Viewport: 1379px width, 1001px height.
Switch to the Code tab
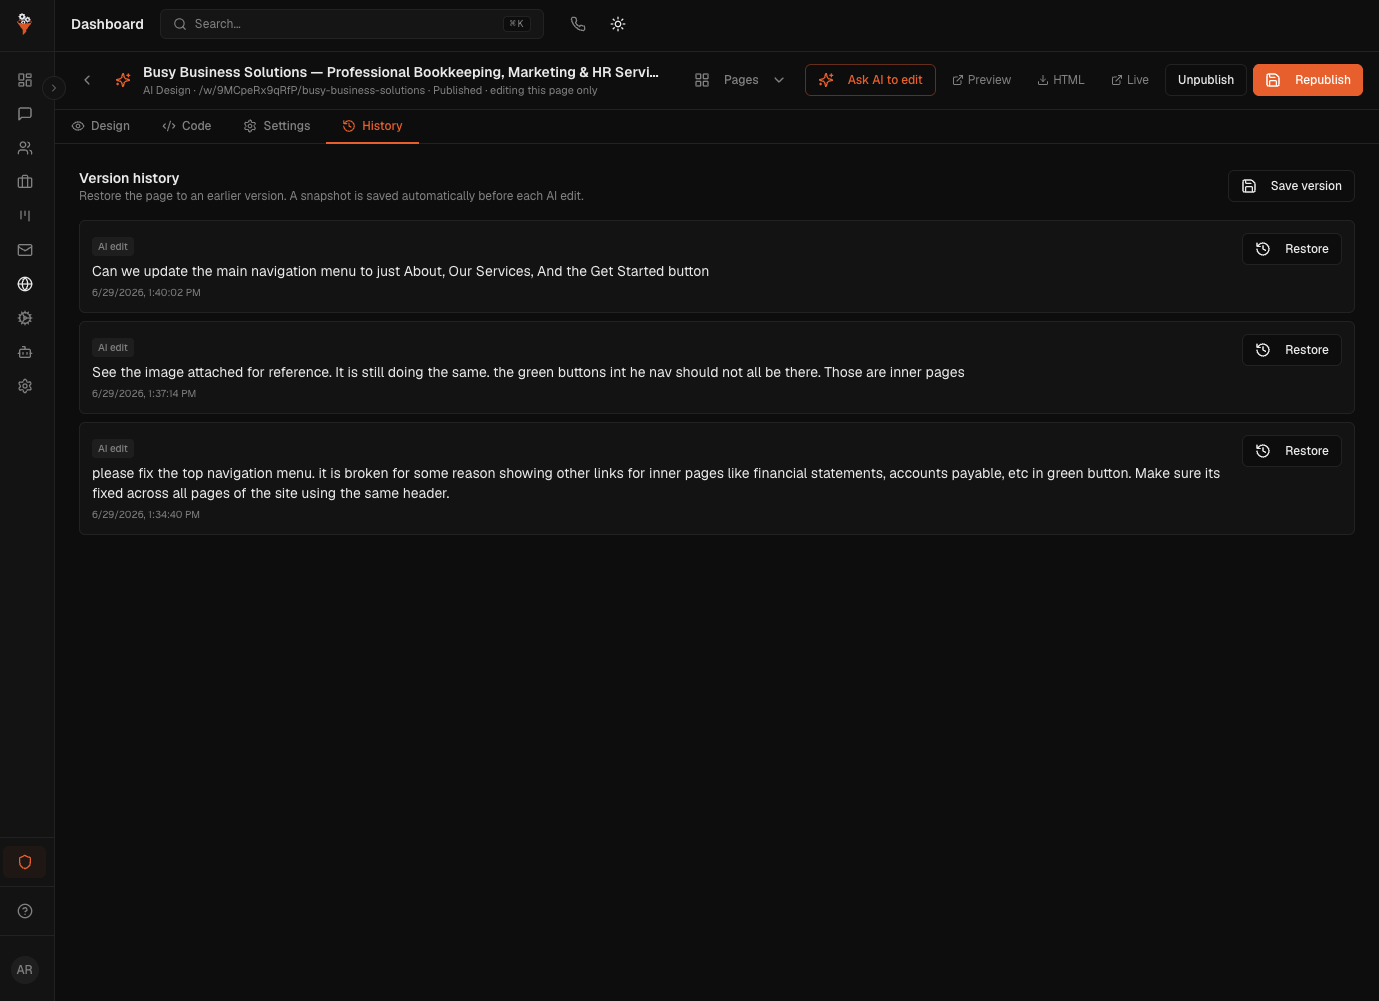pyautogui.click(x=187, y=126)
